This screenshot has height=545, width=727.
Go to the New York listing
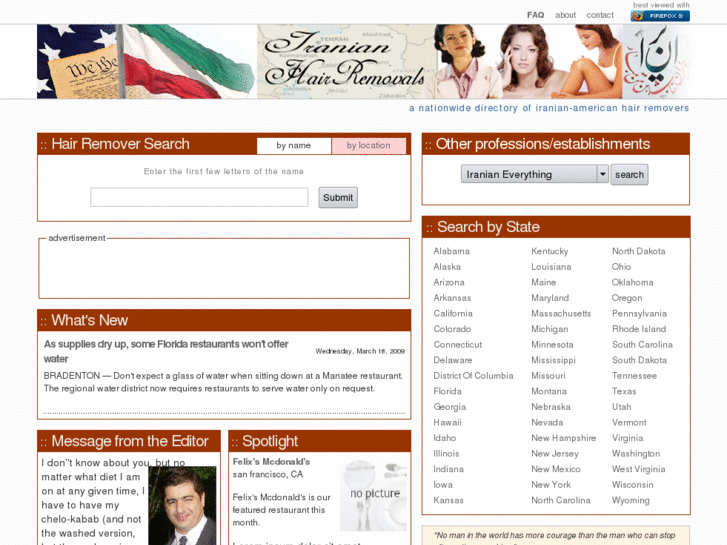pos(551,485)
